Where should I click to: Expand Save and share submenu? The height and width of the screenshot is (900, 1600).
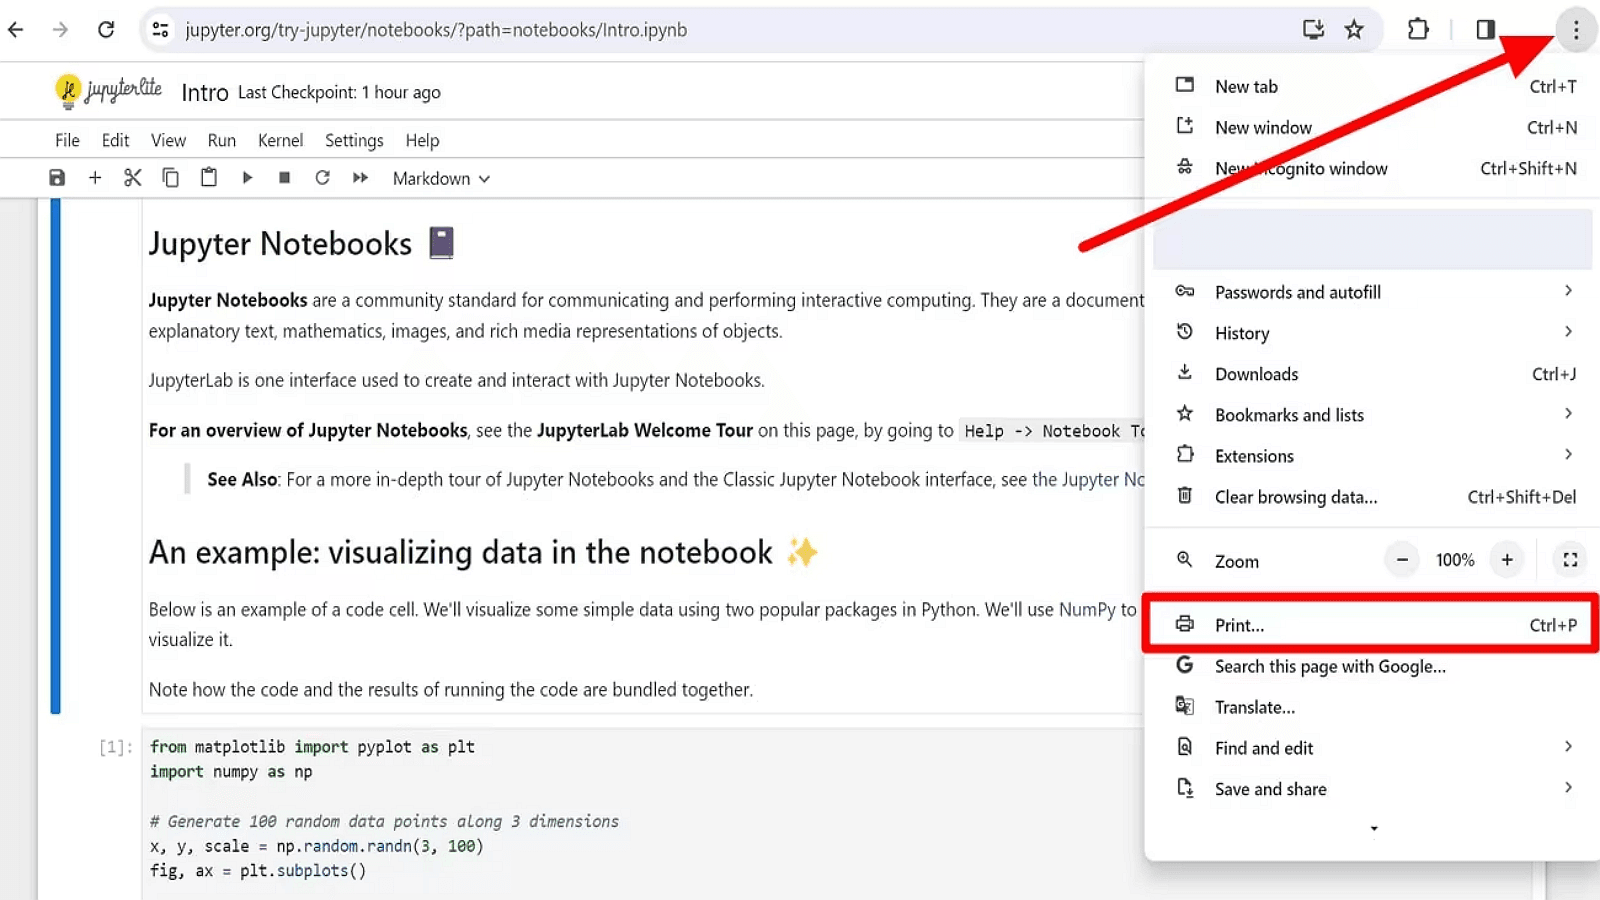pos(1372,789)
